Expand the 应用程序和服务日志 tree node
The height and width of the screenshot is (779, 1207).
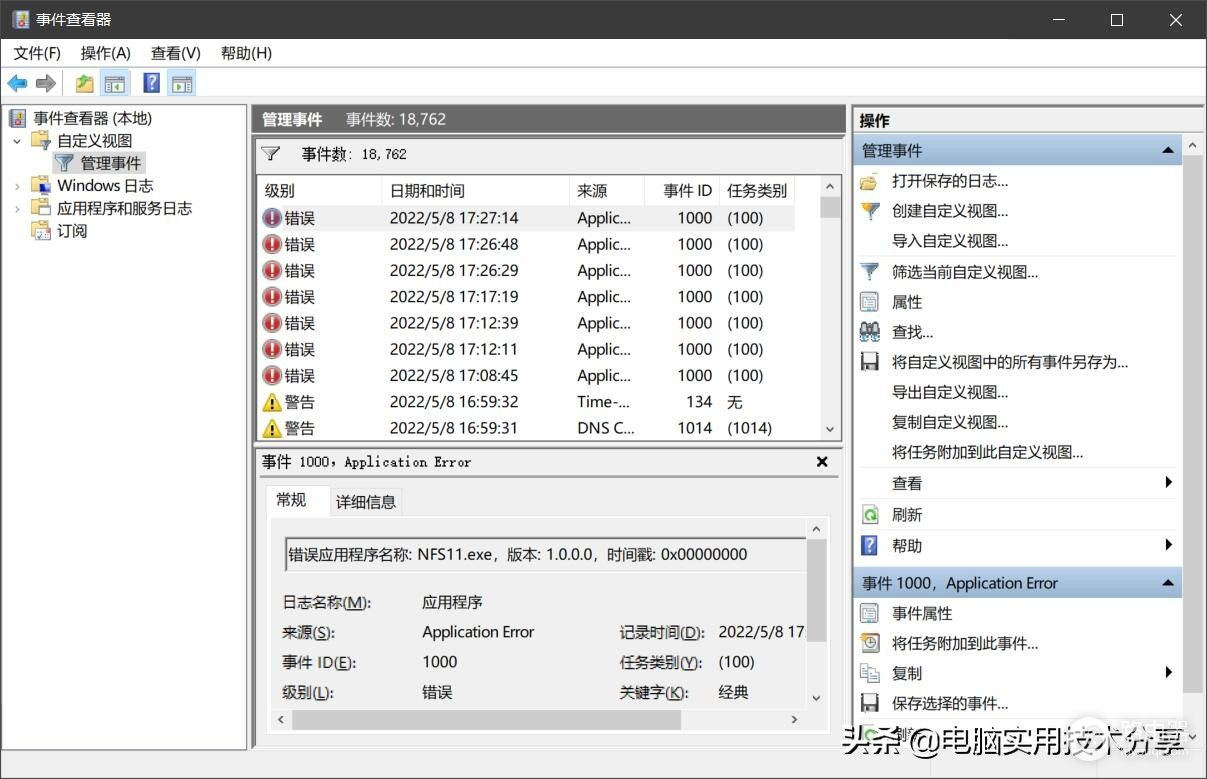click(x=17, y=209)
